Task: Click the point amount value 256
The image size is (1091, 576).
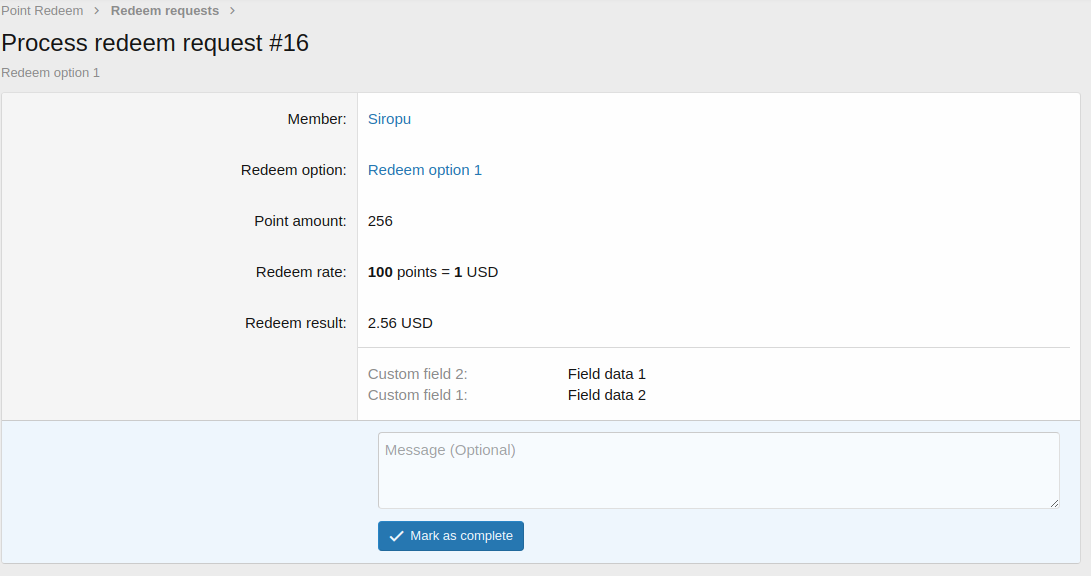Action: pos(380,221)
